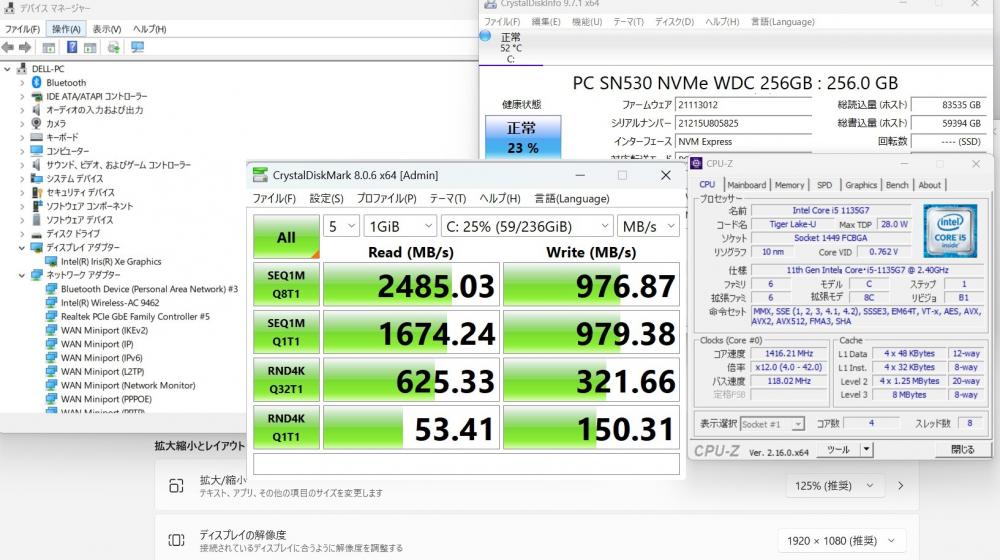The image size is (1000, 560).
Task: Open プロファイル(P) menu in CrystalDiskMark
Action: [x=386, y=198]
